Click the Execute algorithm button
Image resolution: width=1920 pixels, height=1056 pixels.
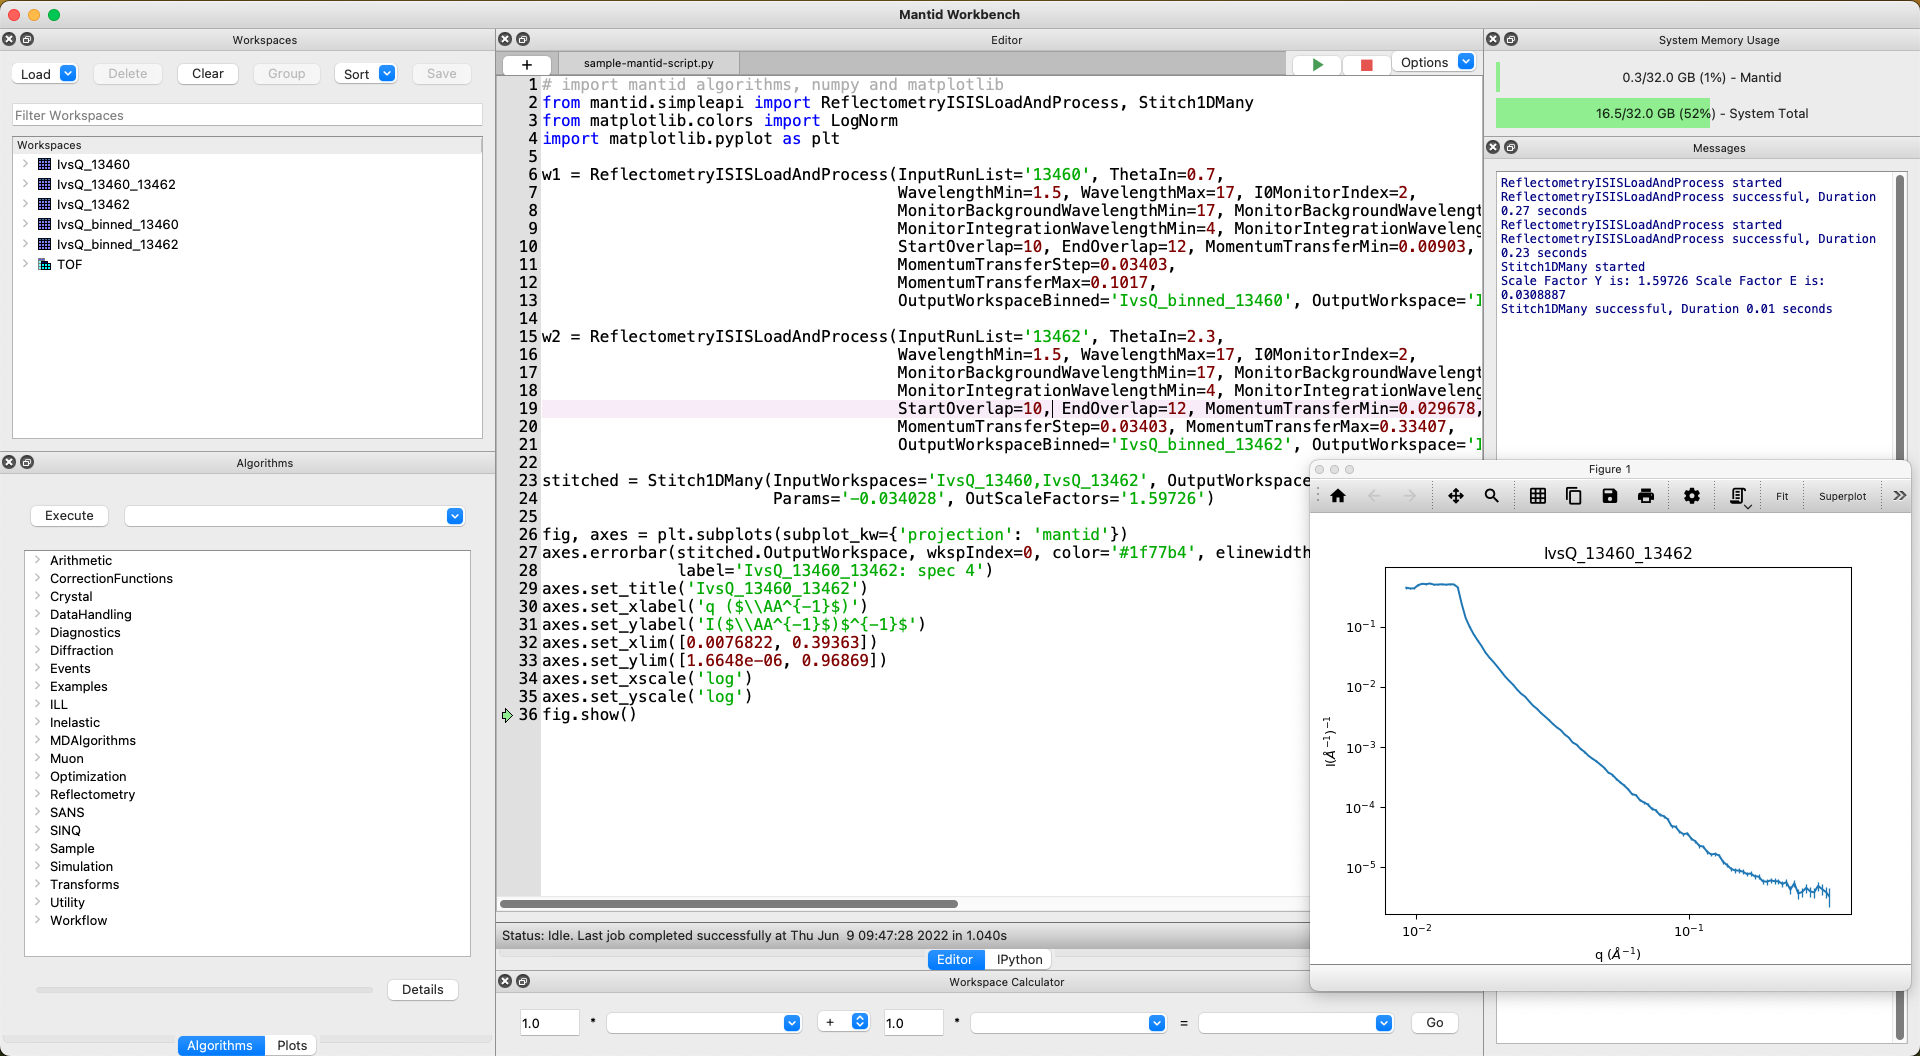point(69,516)
